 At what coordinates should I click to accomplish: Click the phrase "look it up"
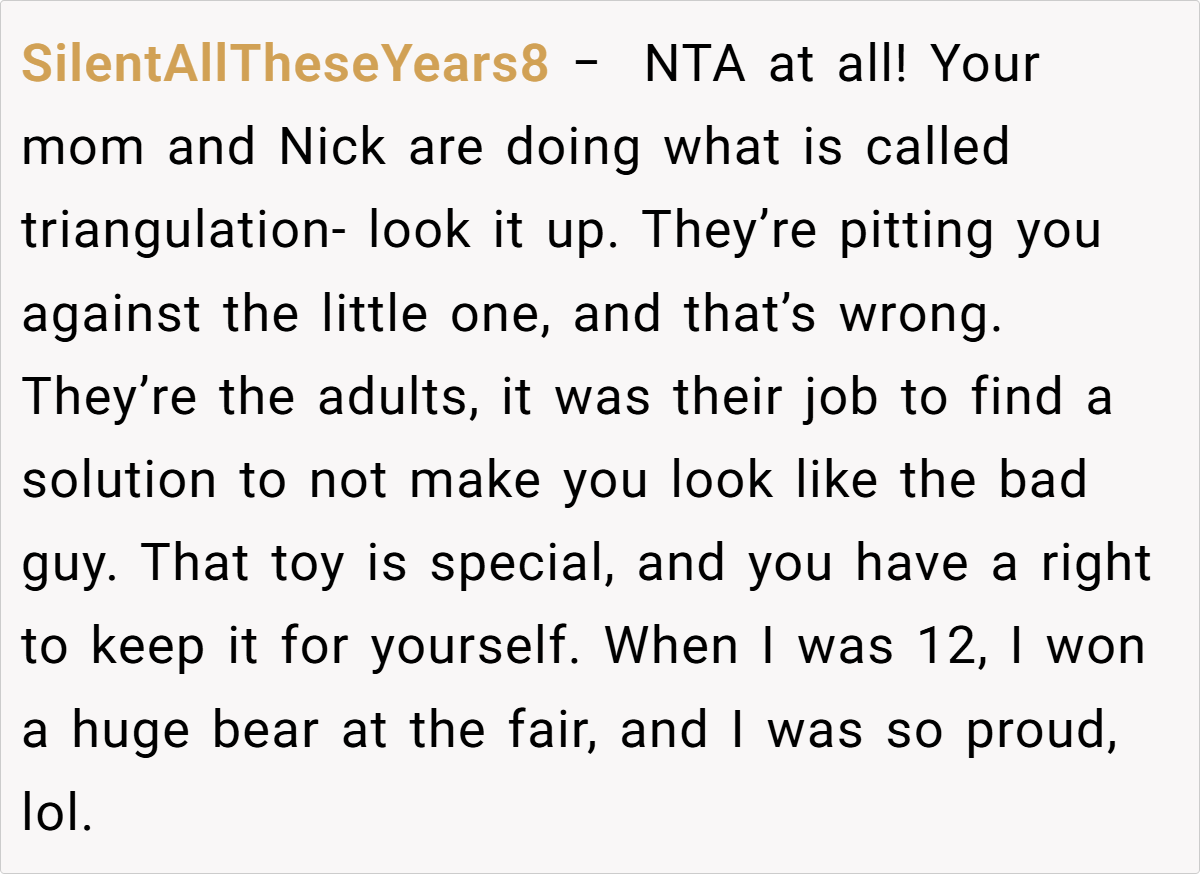point(496,232)
